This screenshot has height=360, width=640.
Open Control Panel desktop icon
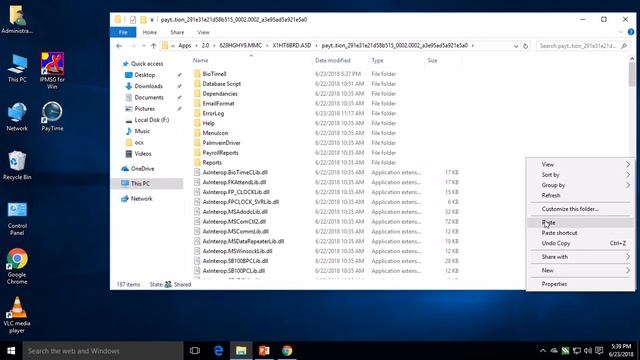tap(17, 218)
